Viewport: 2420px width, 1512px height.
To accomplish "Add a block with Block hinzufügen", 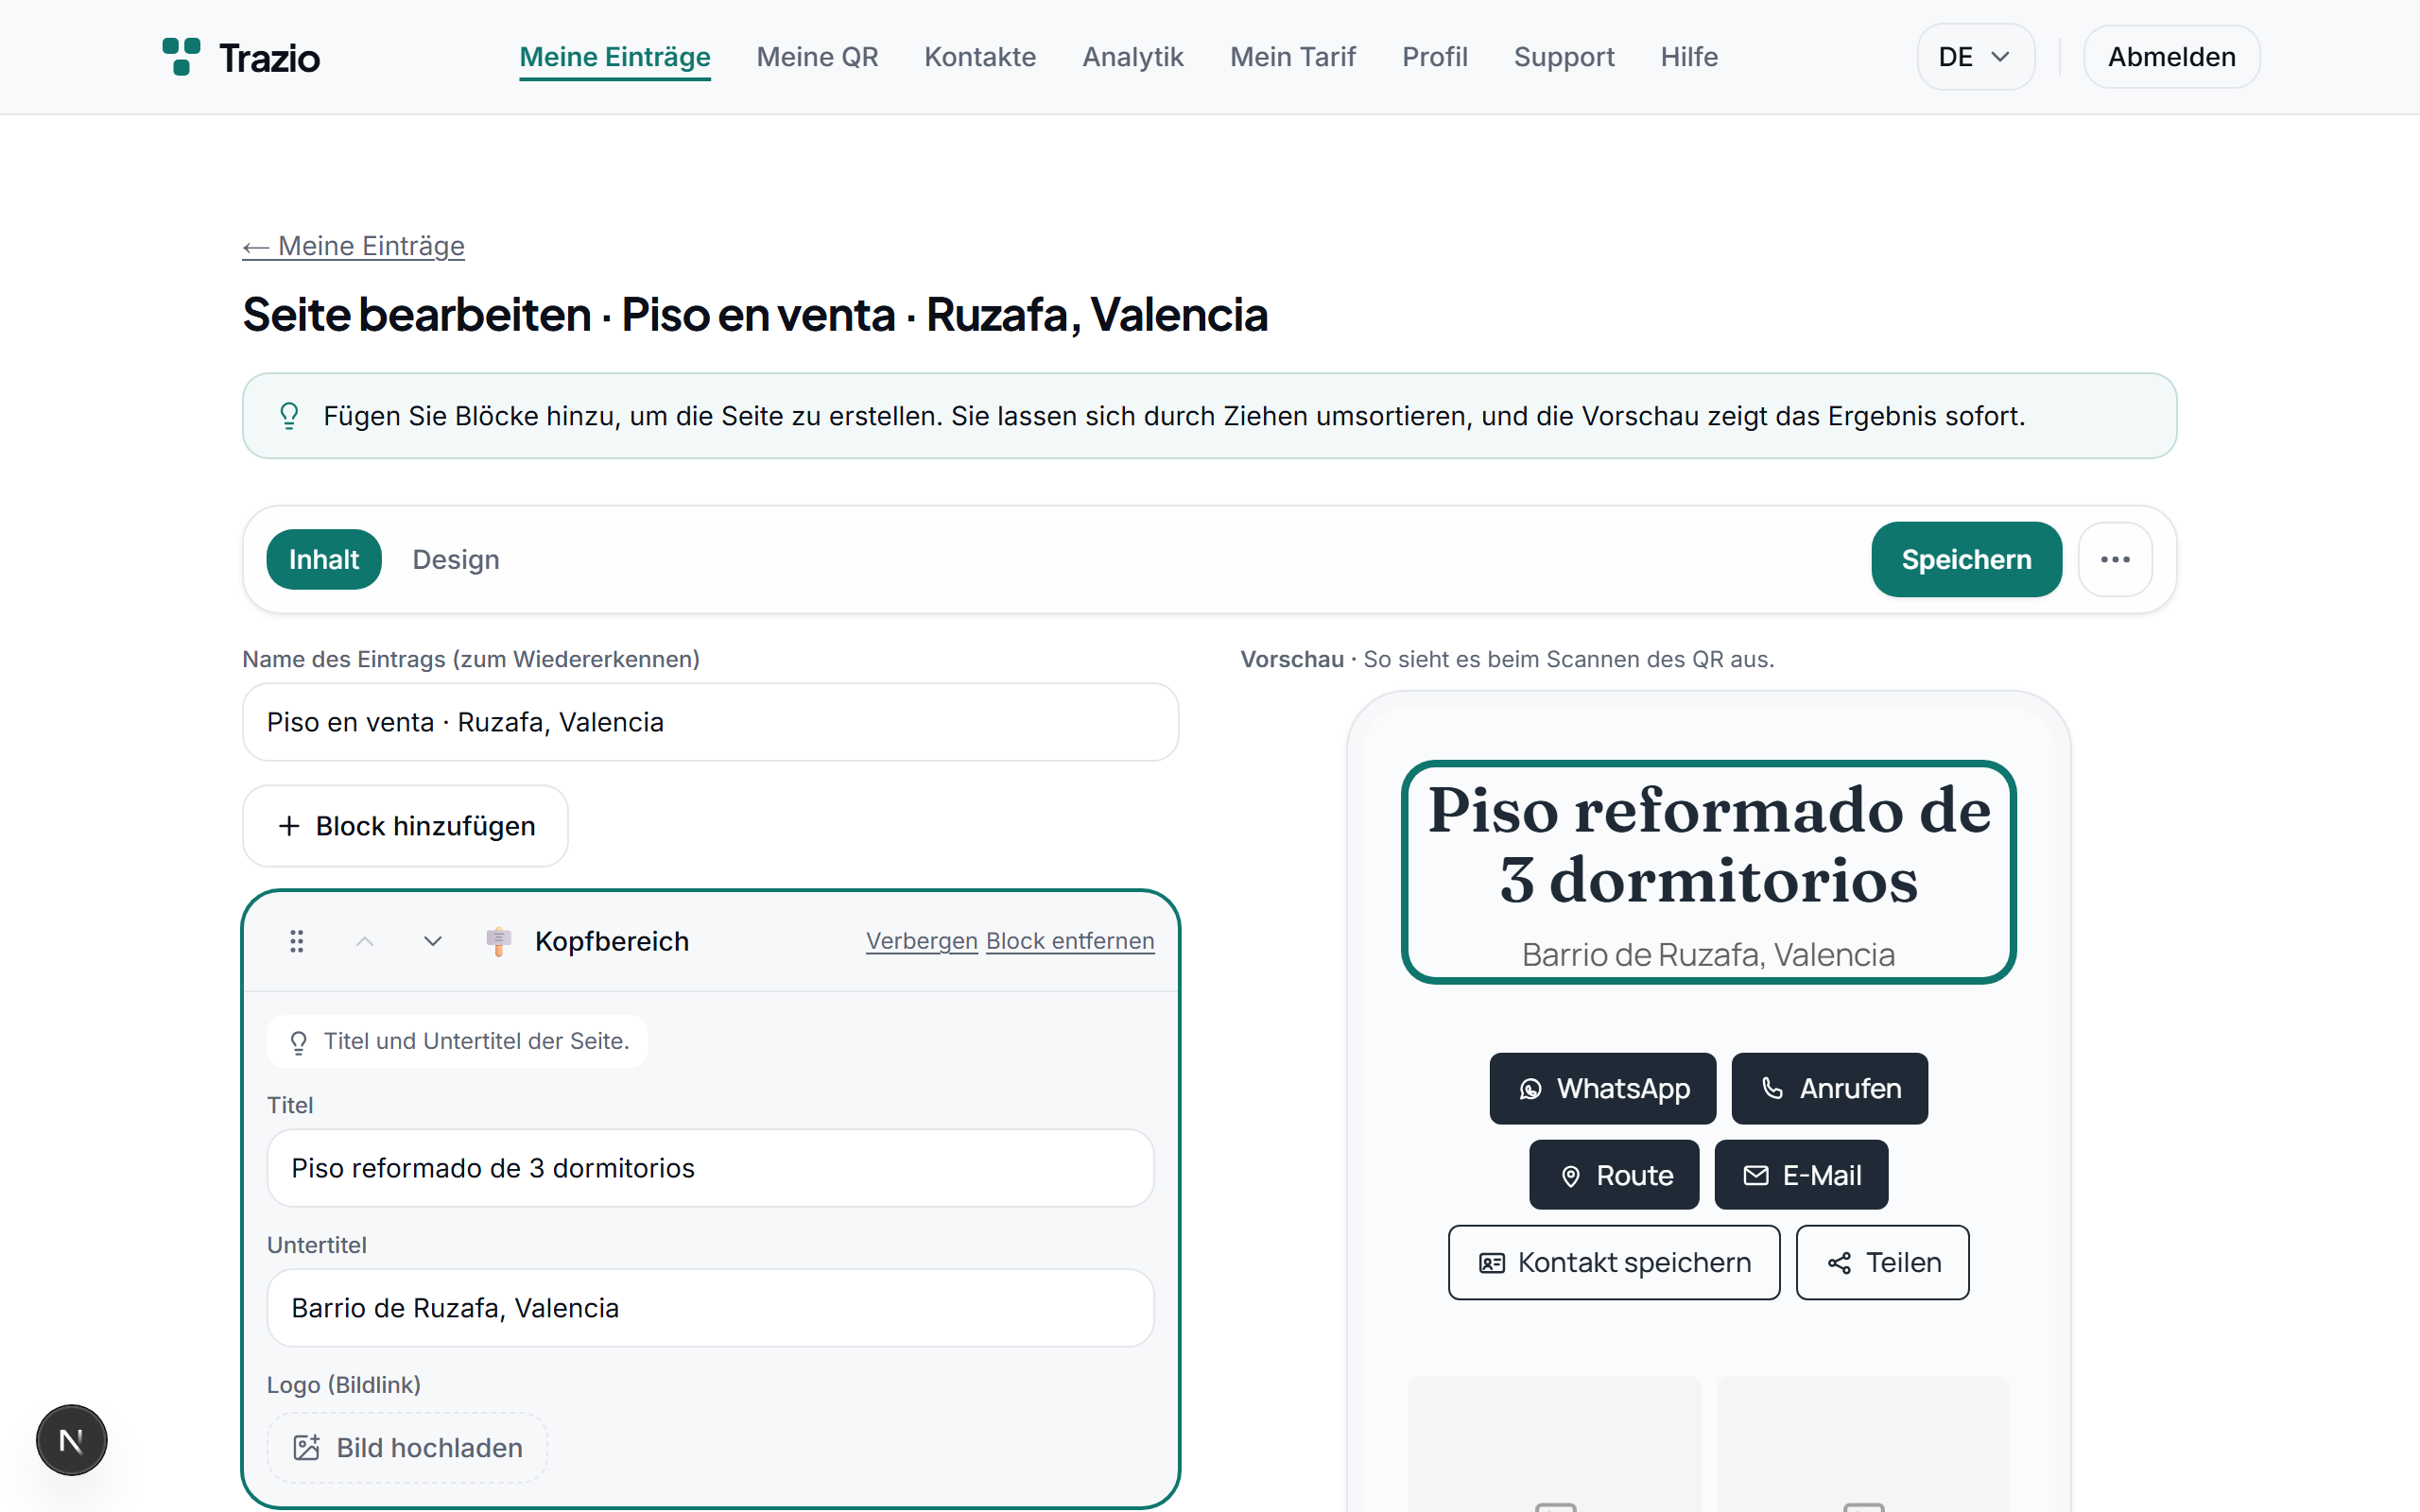I will [x=405, y=826].
